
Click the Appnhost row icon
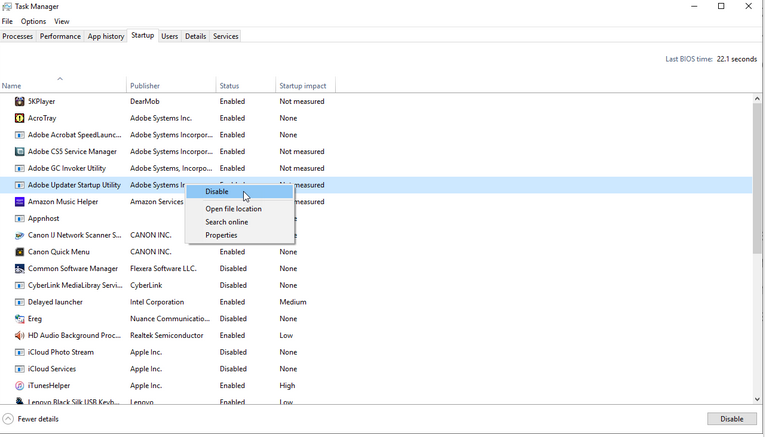coord(20,218)
